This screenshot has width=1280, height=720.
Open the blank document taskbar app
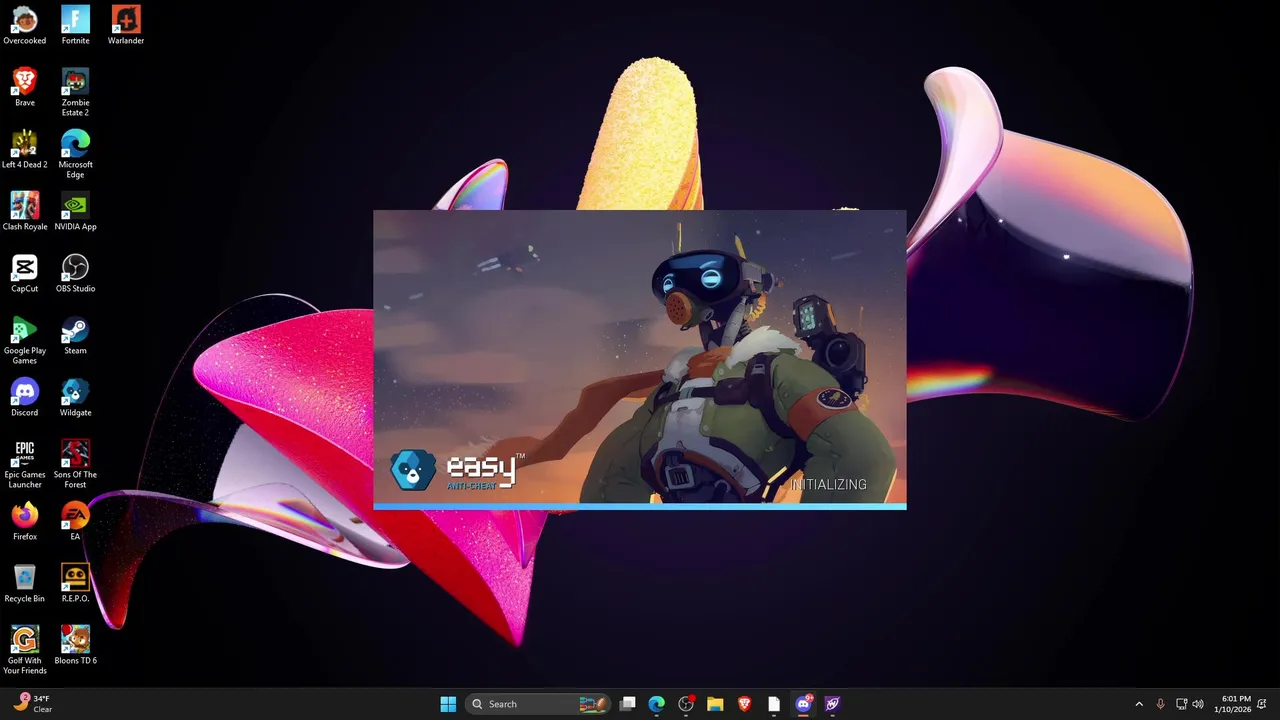tap(773, 704)
